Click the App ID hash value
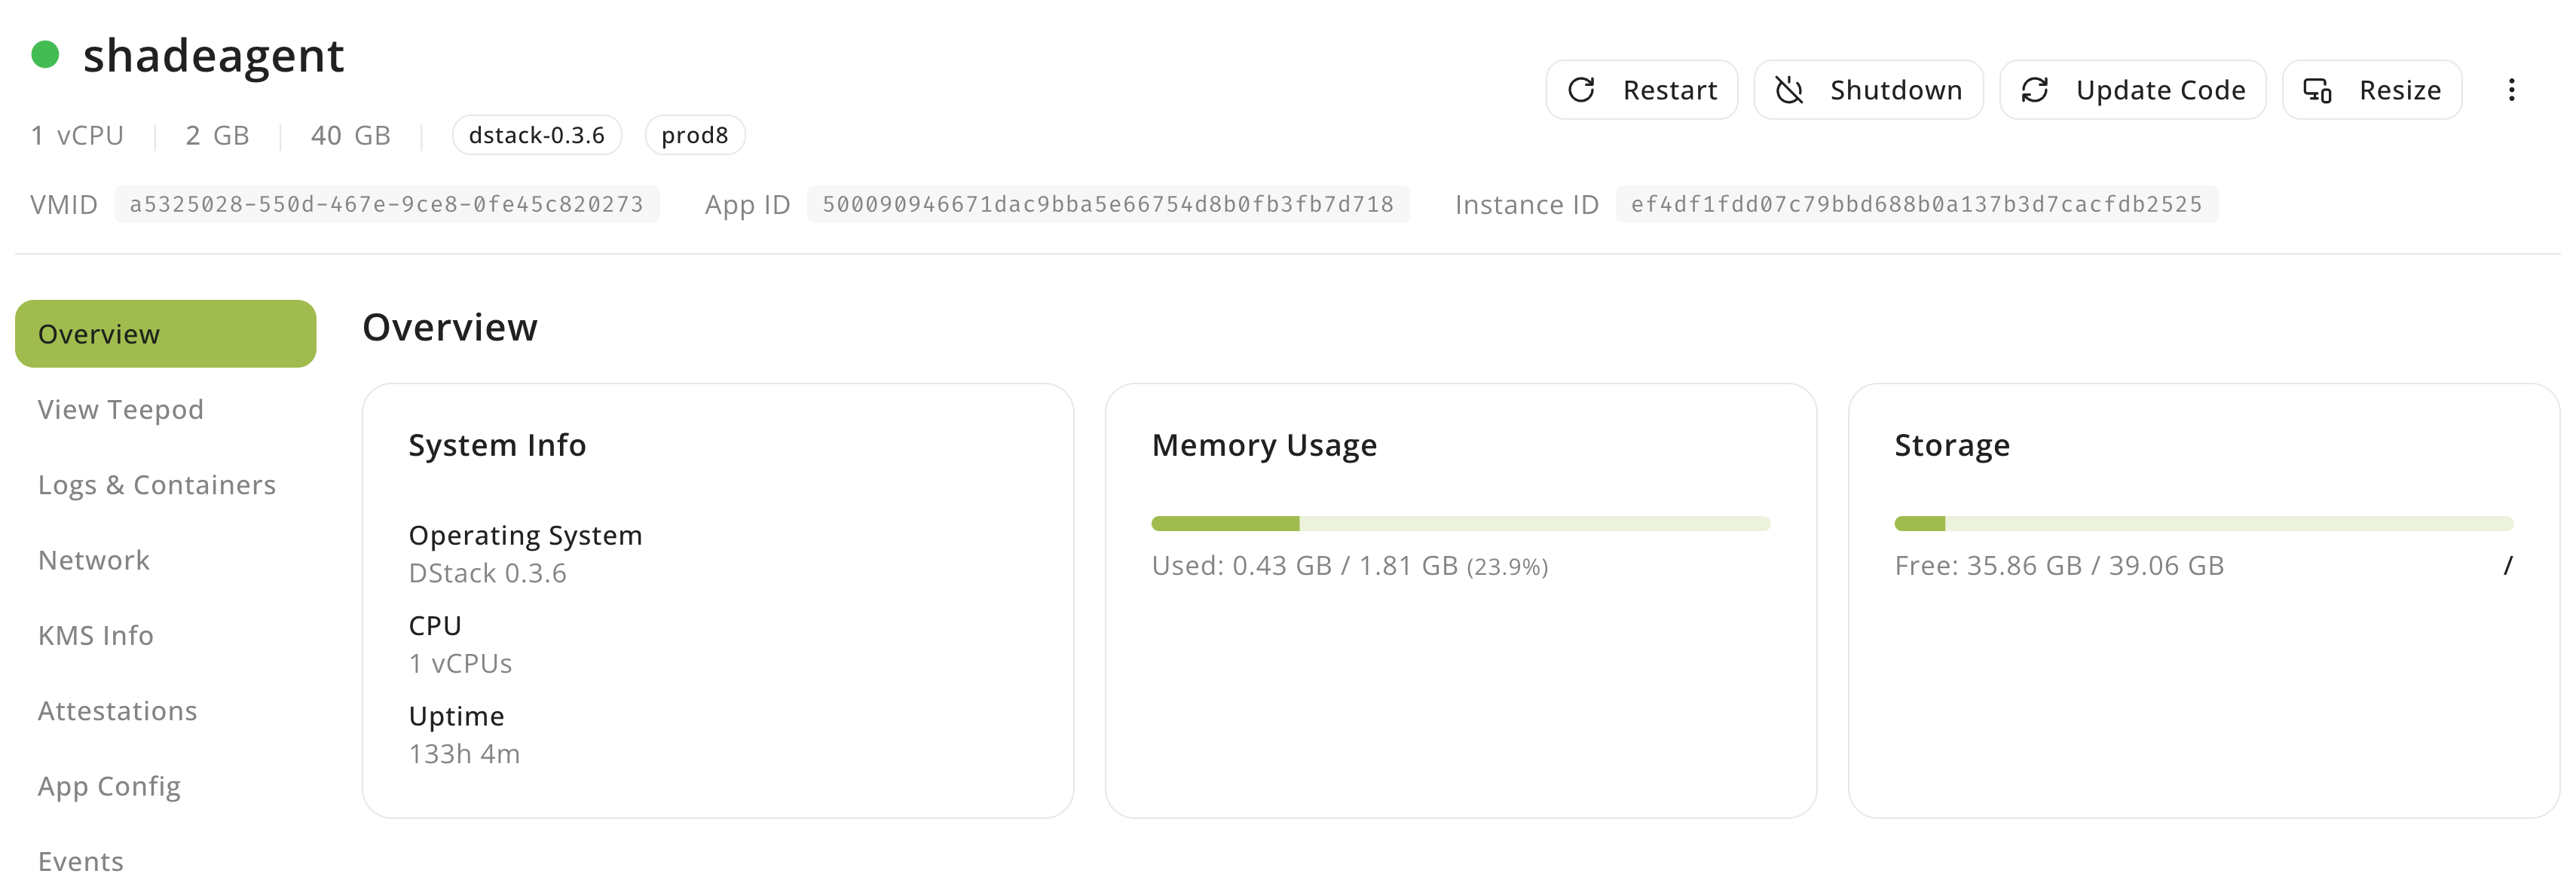The image size is (2576, 889). [1107, 204]
